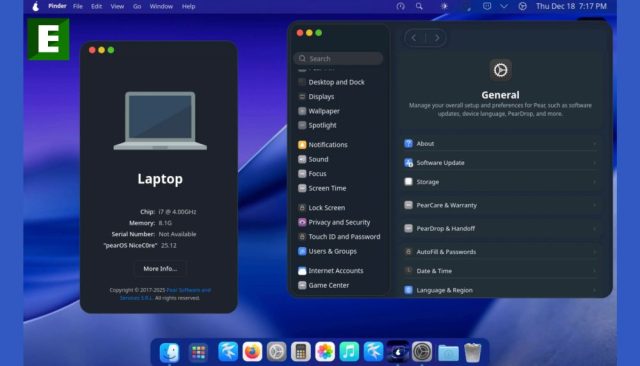The height and width of the screenshot is (366, 640).
Task: Click the "8.1G" memory value
Action: tap(165, 223)
